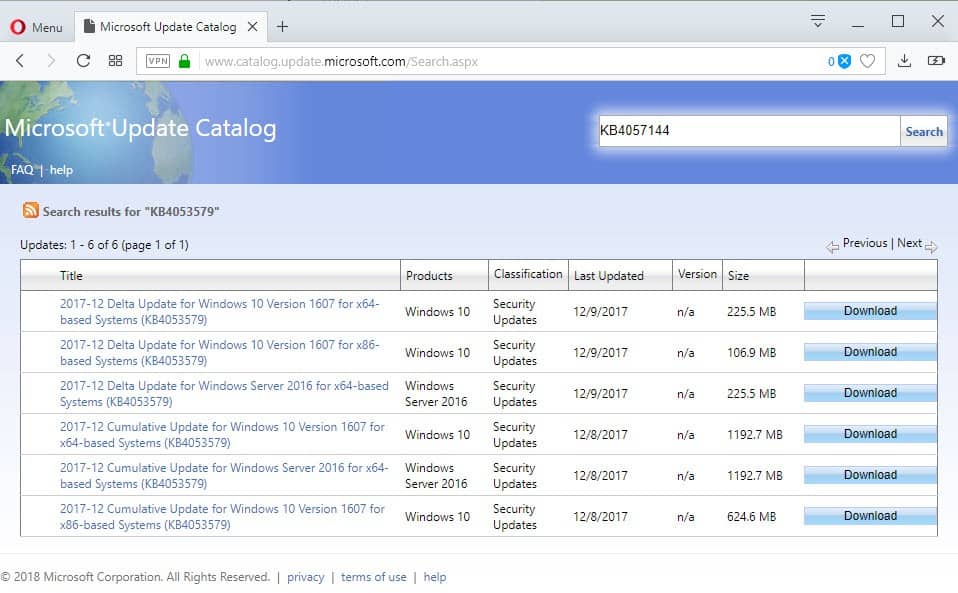Viewport: 958px width, 593px height.
Task: Click the RSS feed icon for search results
Action: click(30, 211)
